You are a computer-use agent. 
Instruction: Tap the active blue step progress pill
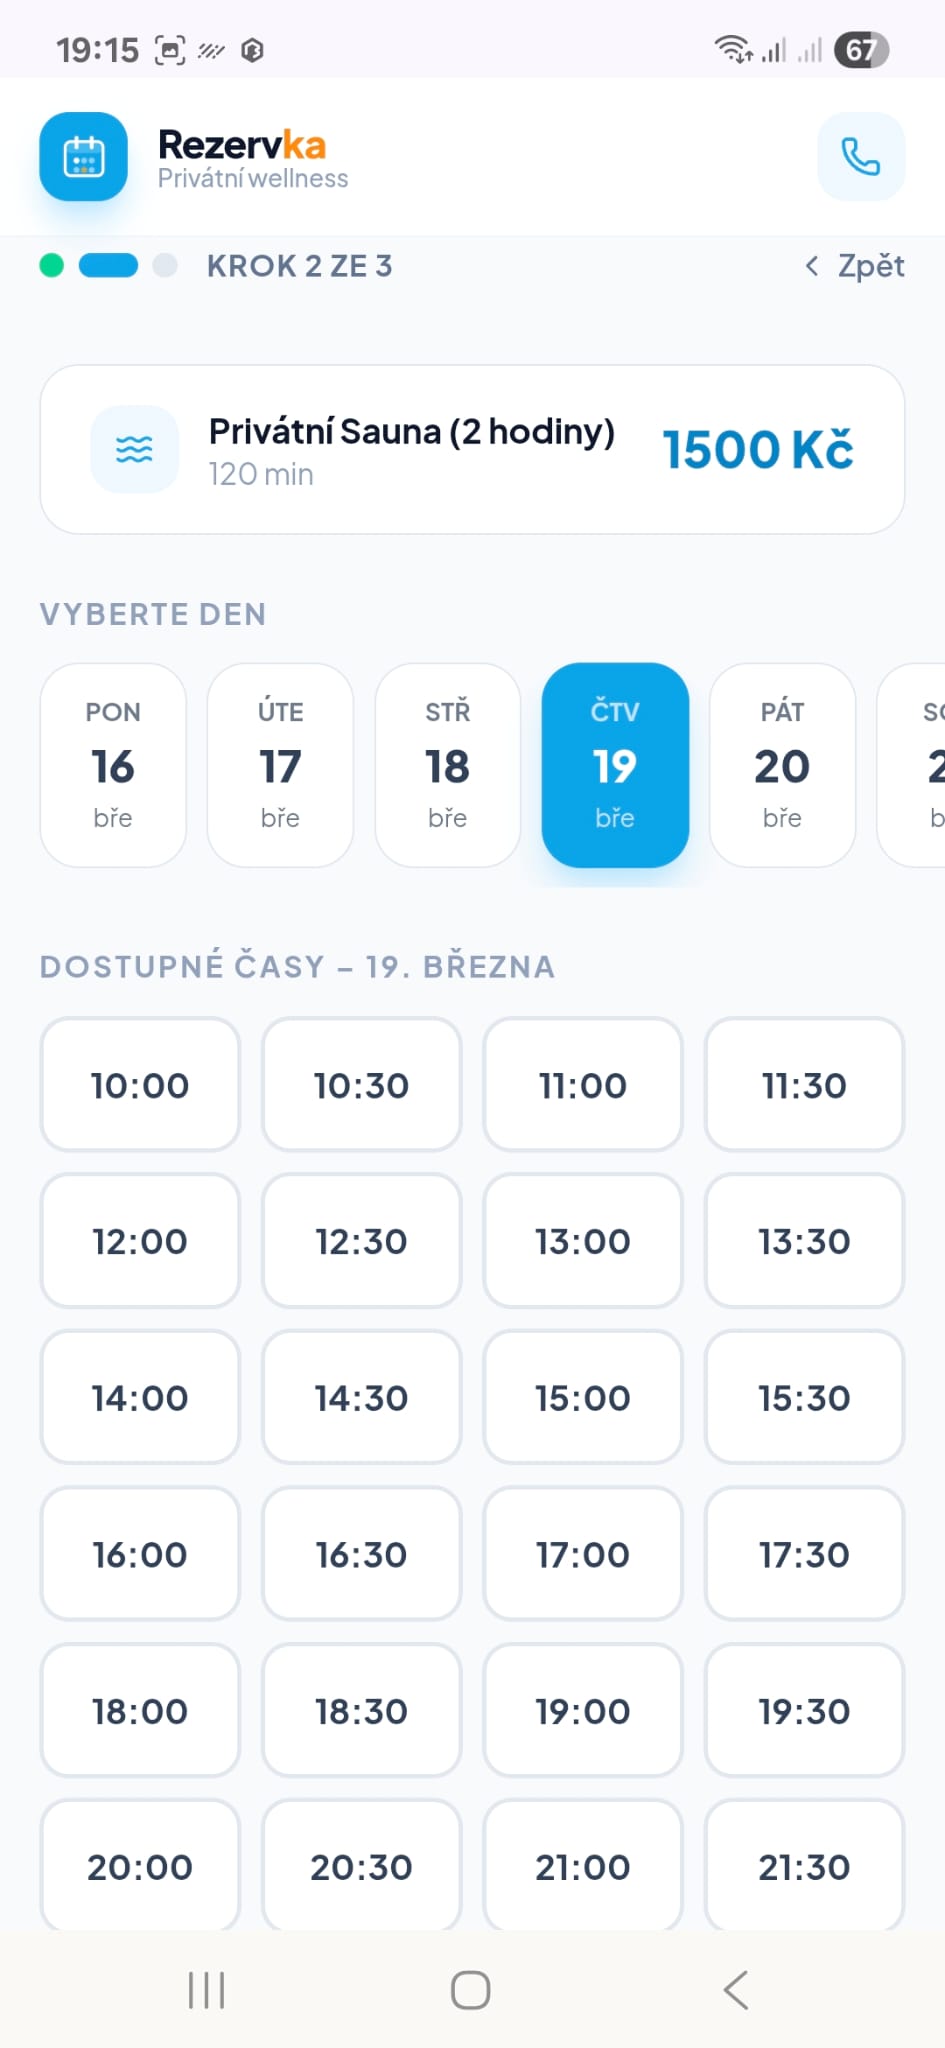(108, 266)
